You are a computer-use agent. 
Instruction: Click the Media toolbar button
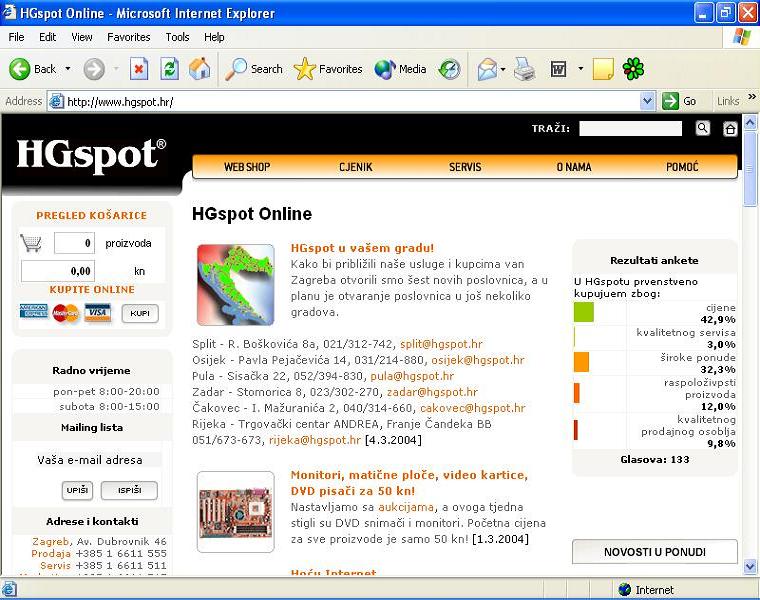click(x=401, y=69)
